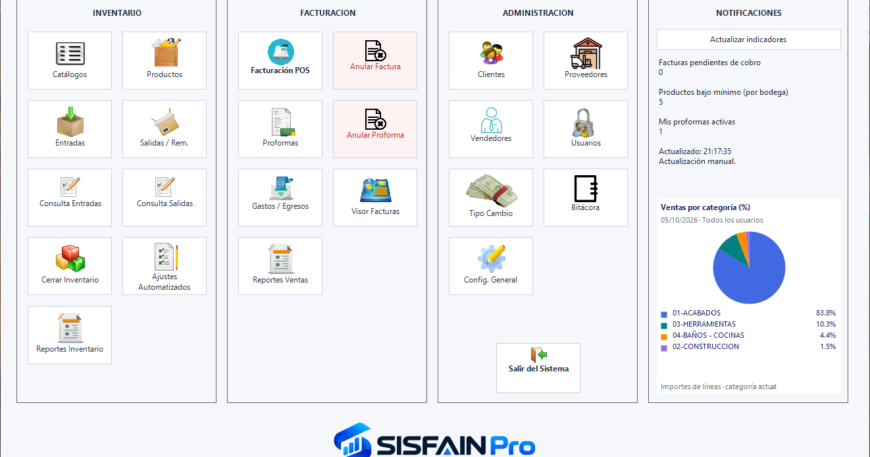Open the Proformas module
The height and width of the screenshot is (457, 870).
(x=280, y=129)
